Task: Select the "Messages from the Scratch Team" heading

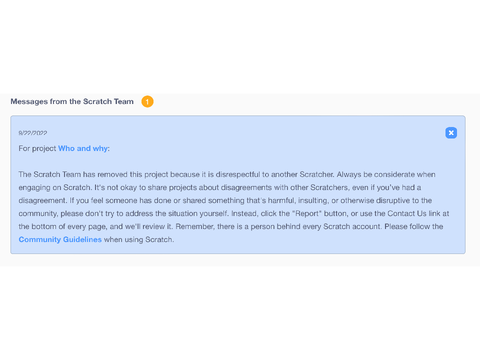Action: coord(72,101)
